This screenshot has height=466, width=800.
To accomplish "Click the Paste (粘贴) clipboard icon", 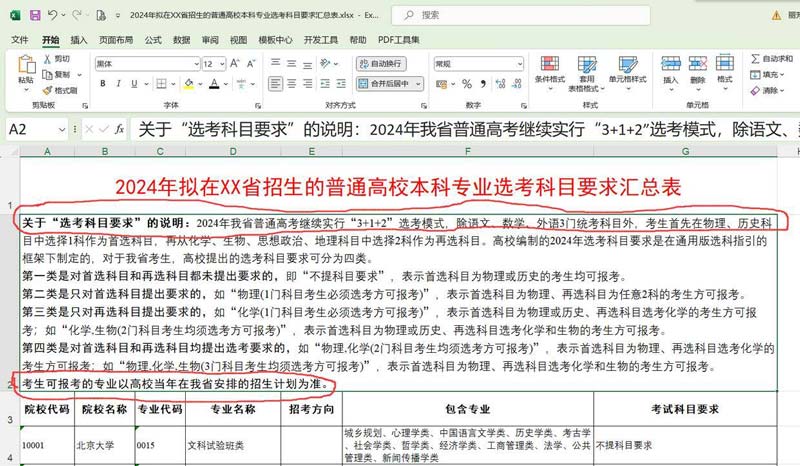I will click(26, 65).
